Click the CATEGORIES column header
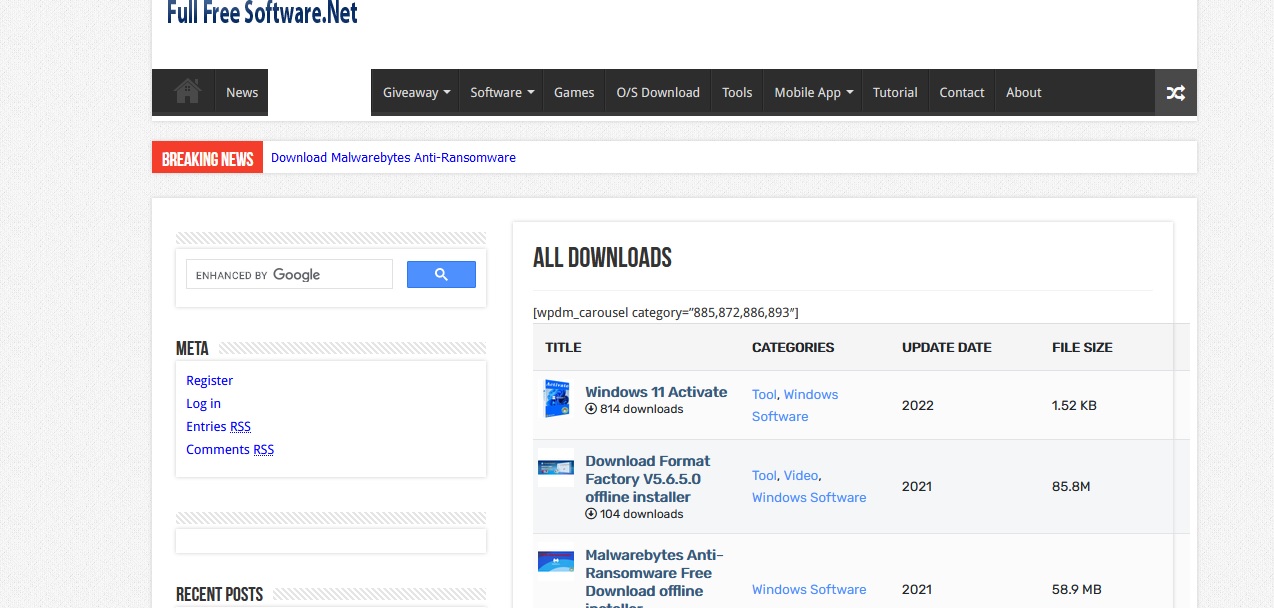This screenshot has height=608, width=1274. point(793,347)
